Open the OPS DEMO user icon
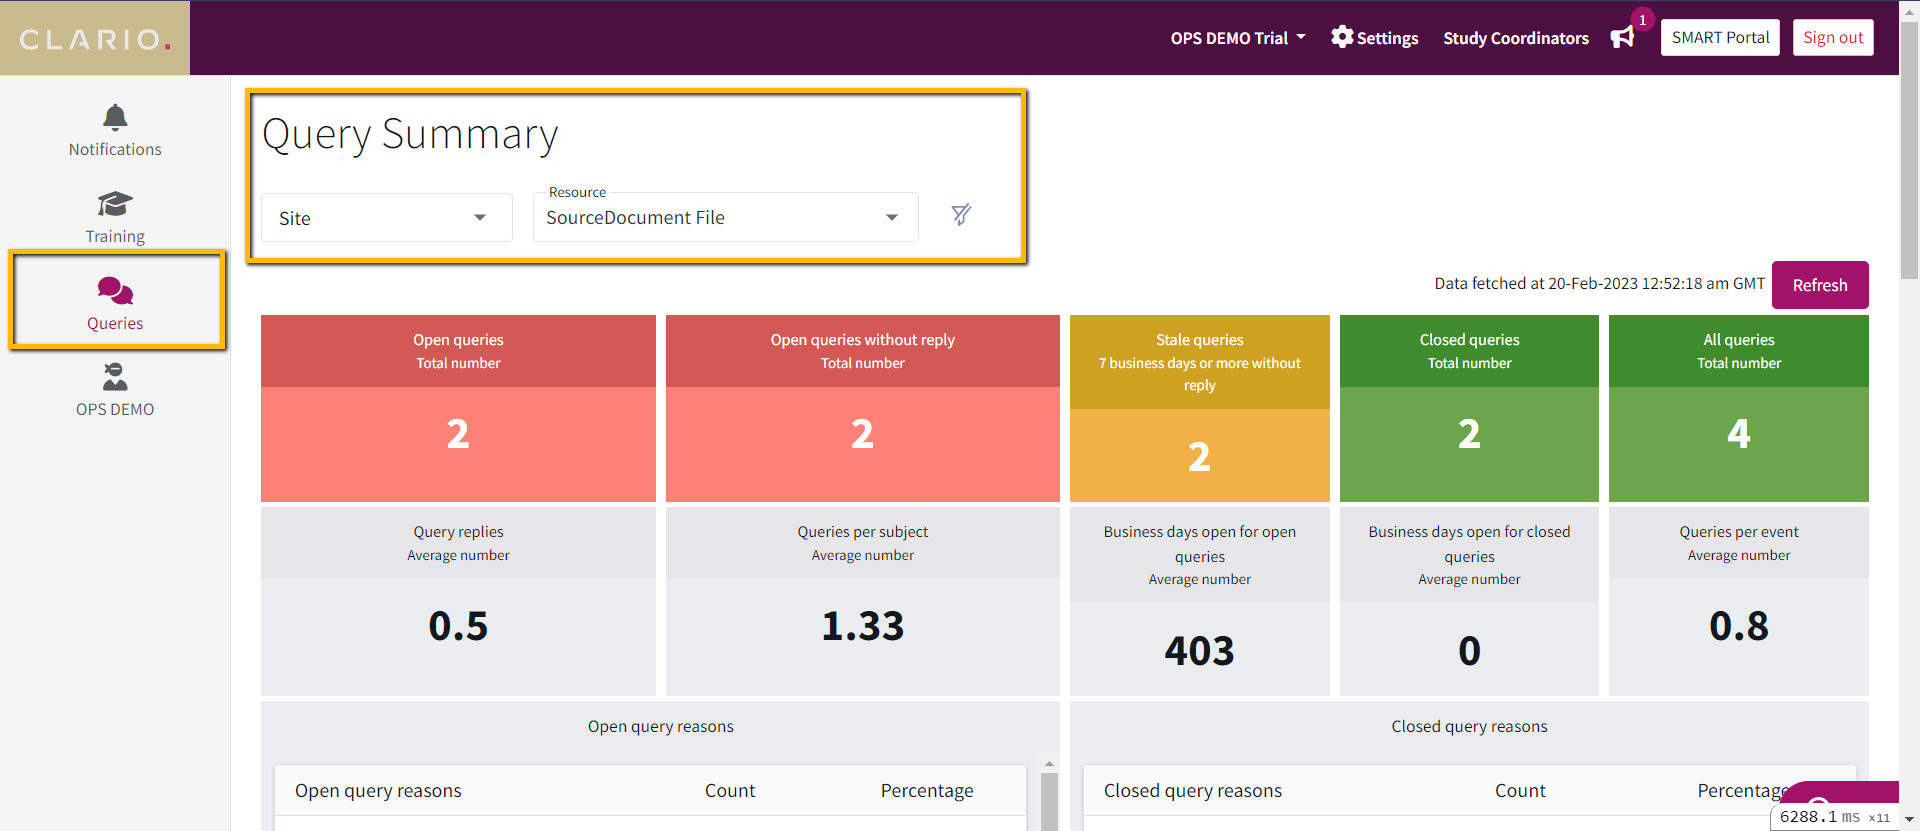This screenshot has width=1920, height=831. click(x=115, y=377)
